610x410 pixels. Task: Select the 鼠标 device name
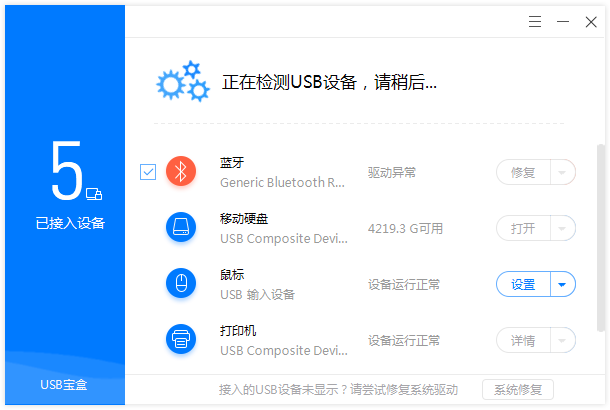[x=232, y=274]
